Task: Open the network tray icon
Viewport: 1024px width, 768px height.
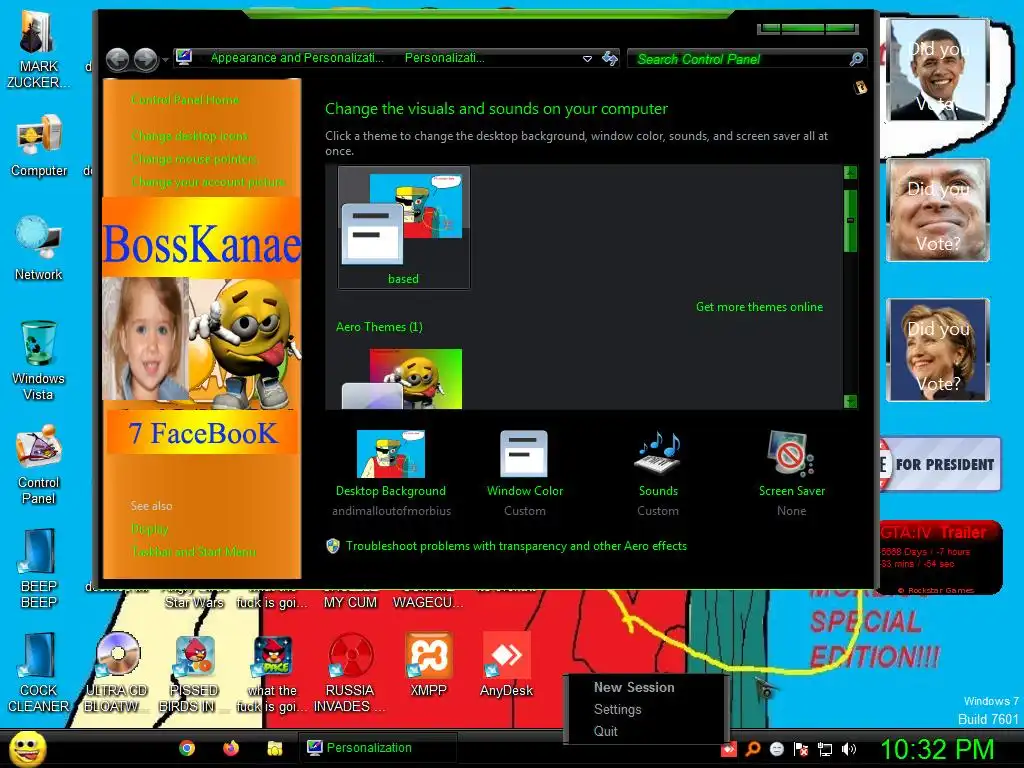Action: [x=825, y=749]
